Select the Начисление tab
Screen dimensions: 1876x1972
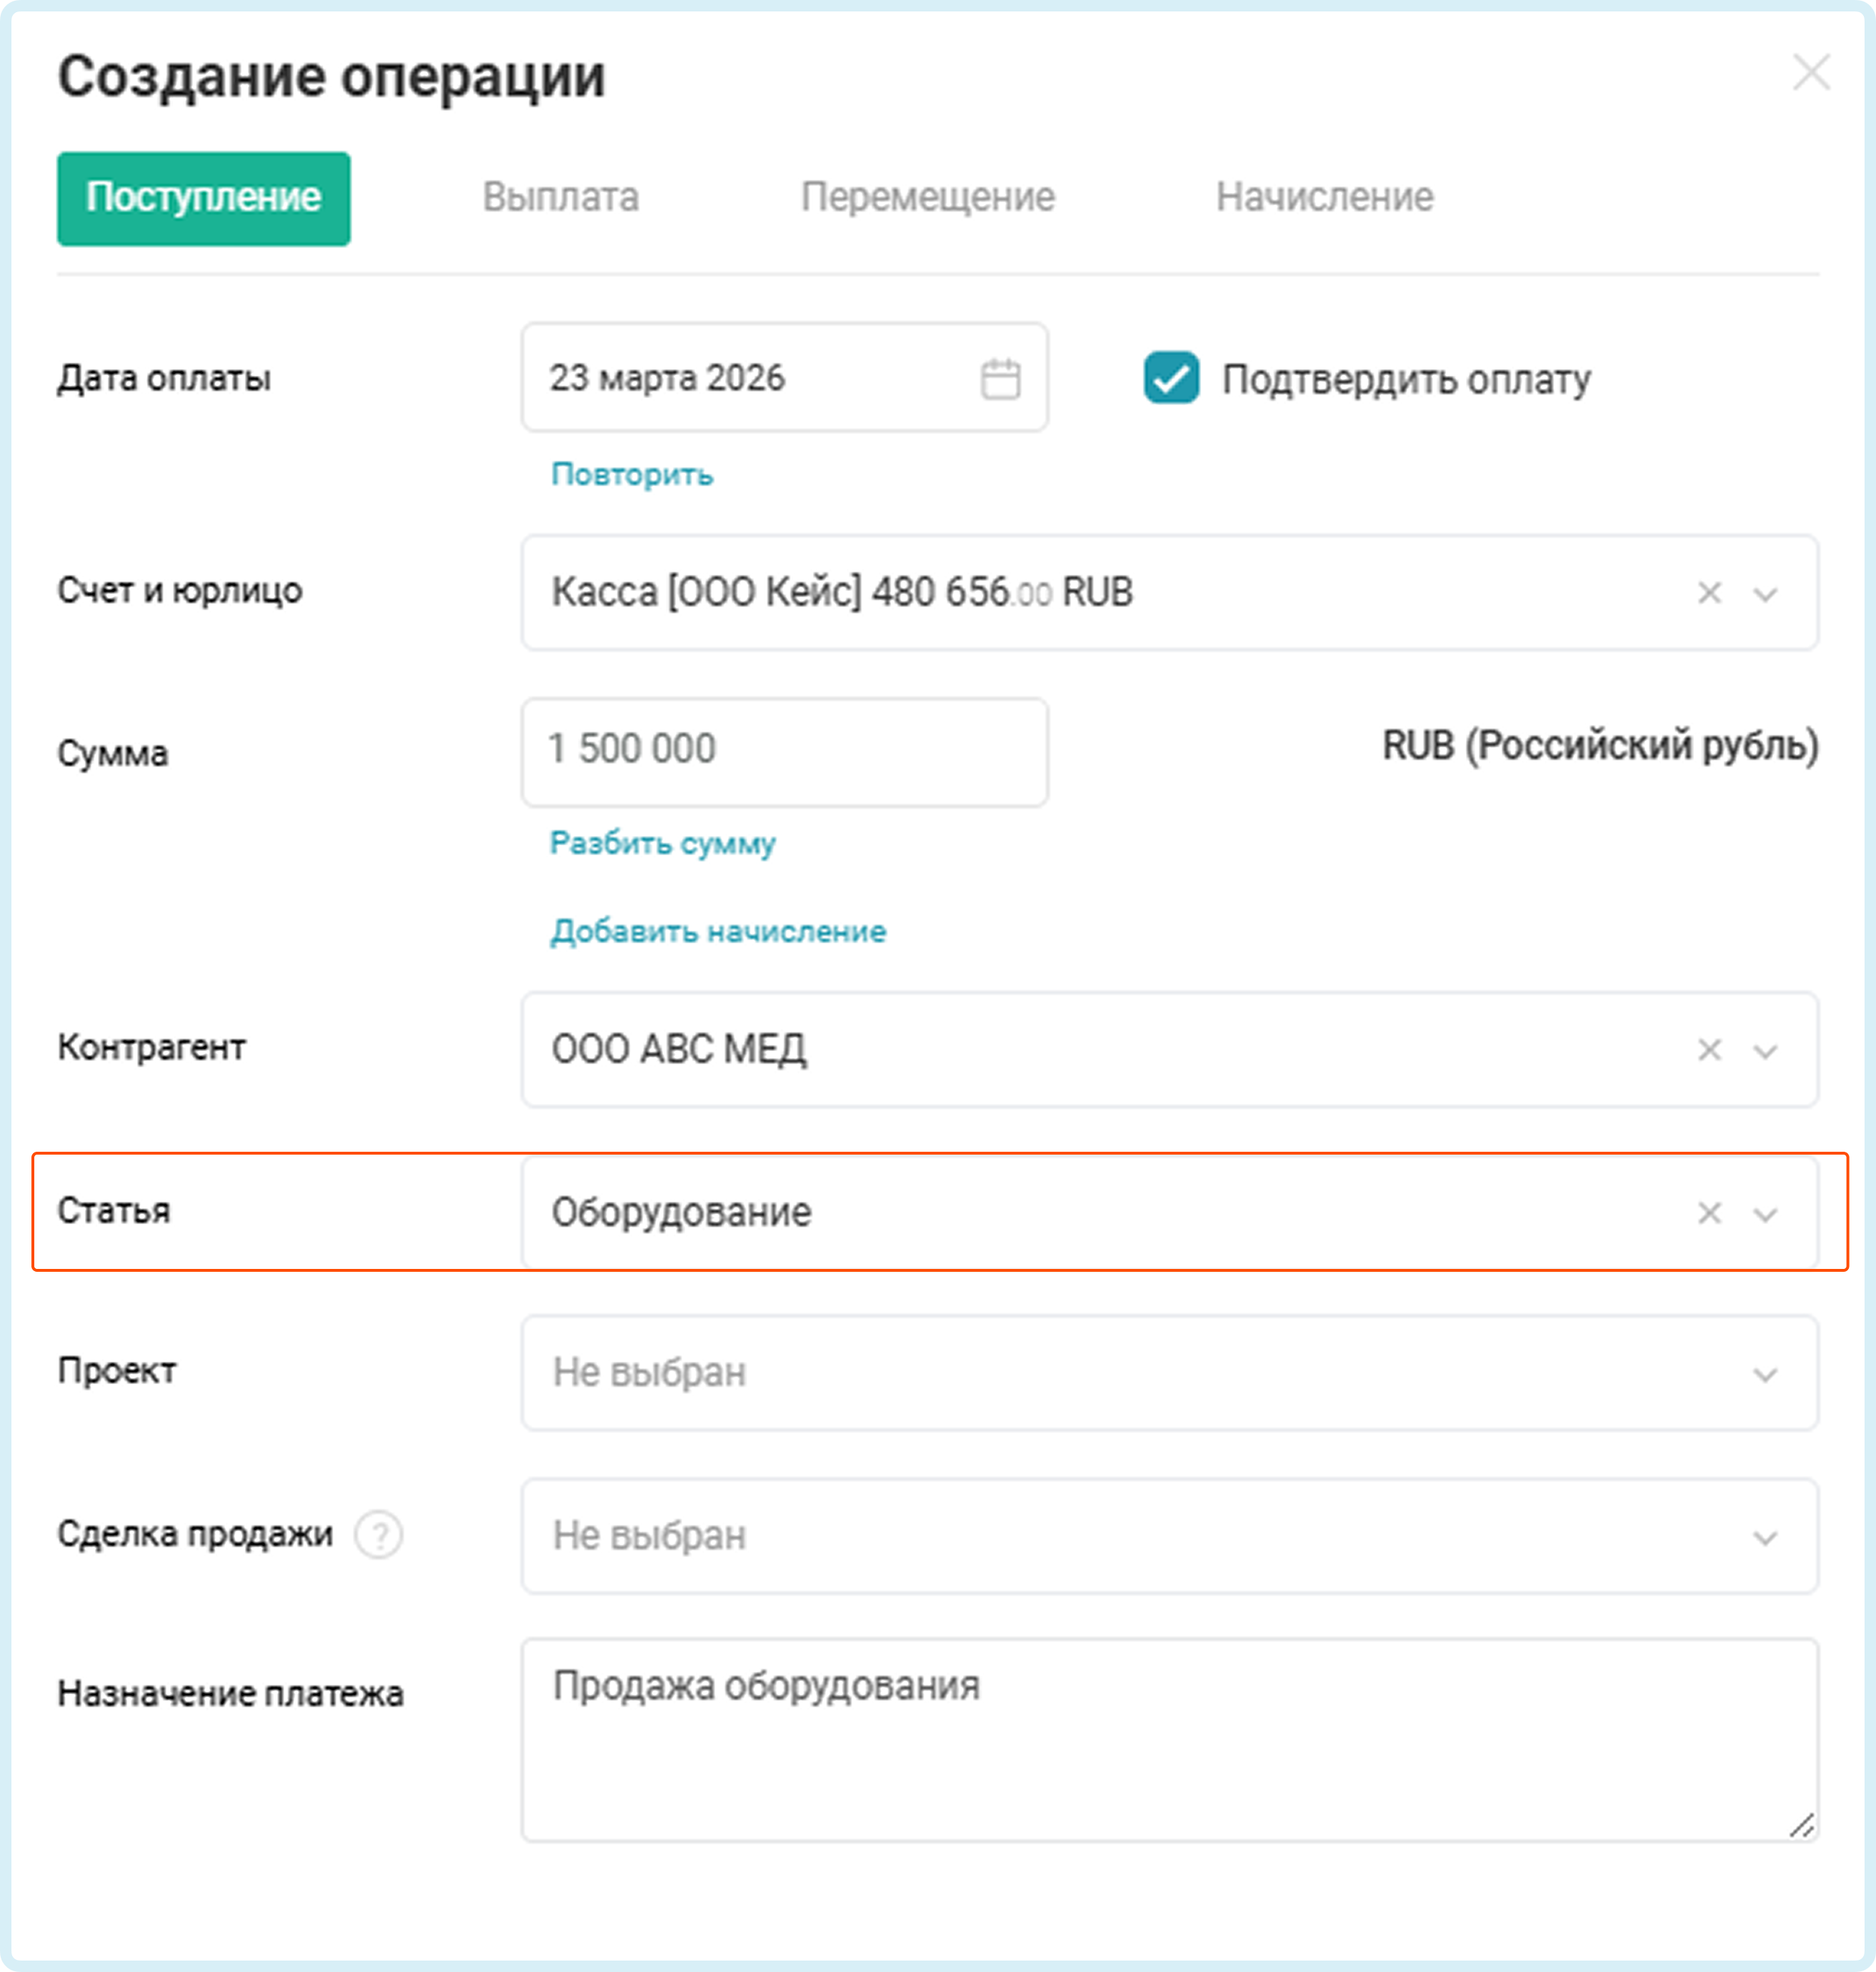pyautogui.click(x=1324, y=198)
